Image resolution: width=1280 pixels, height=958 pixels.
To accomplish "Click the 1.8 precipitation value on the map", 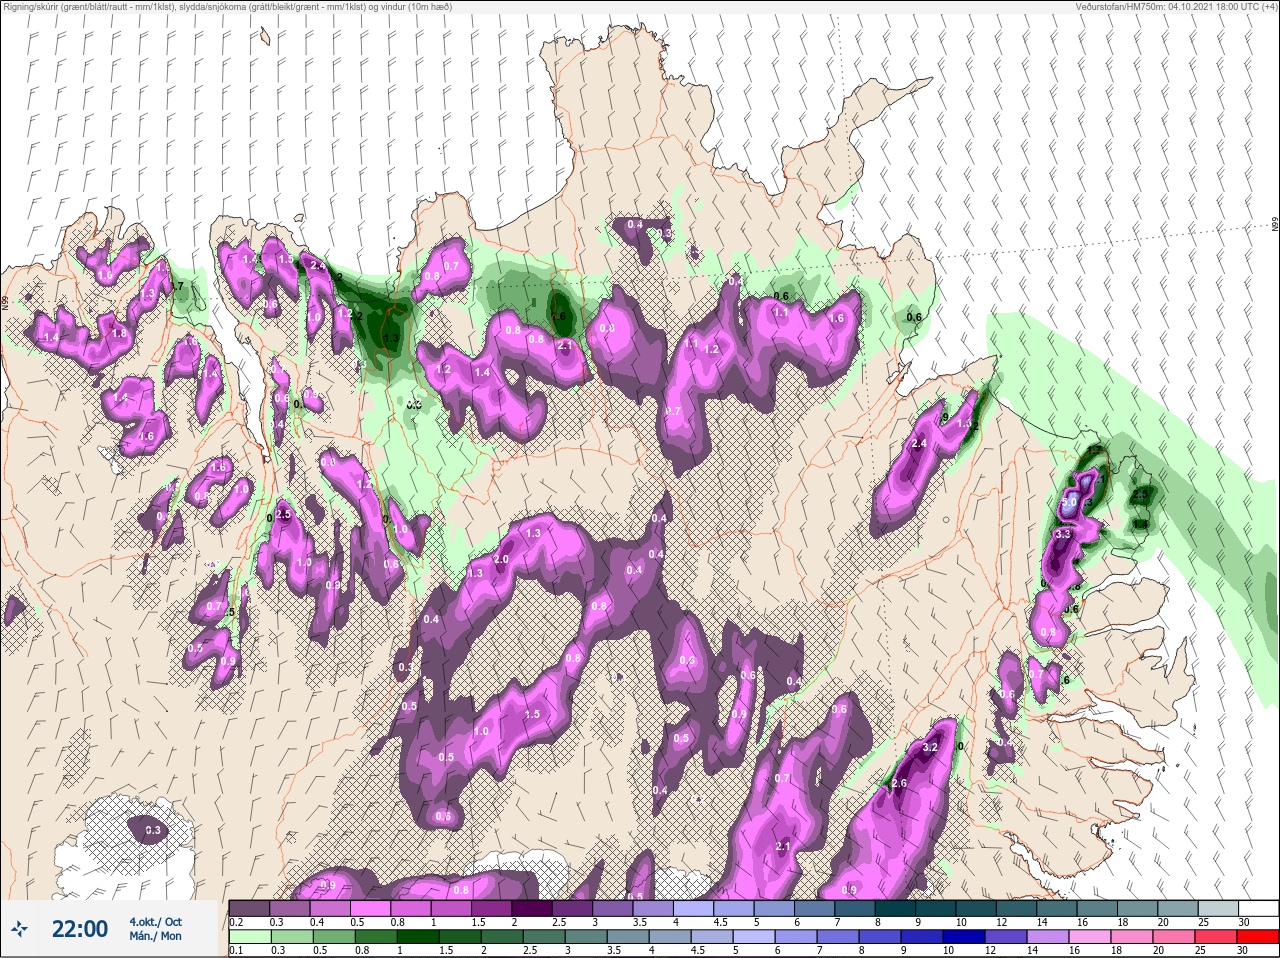I will 119,333.
